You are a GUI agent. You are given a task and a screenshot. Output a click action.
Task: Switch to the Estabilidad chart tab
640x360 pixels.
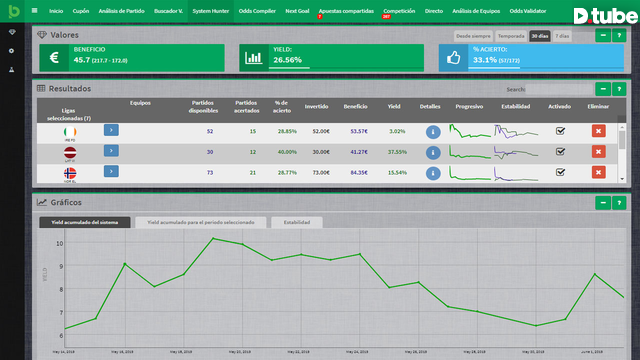coord(297,222)
